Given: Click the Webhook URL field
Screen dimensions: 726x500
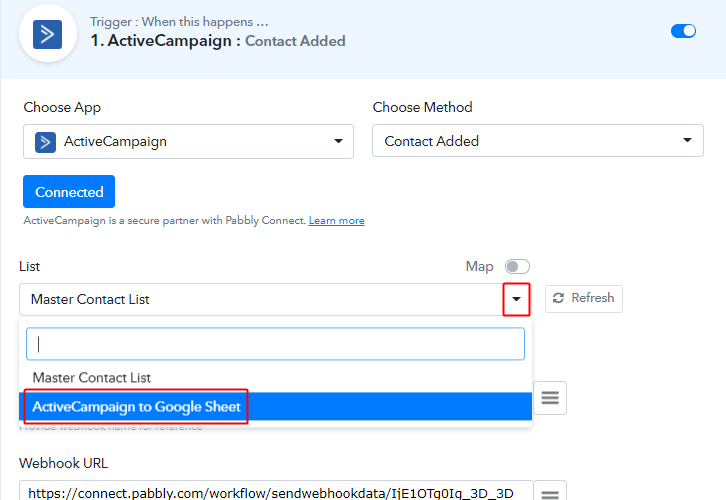Looking at the screenshot, I should tap(276, 492).
